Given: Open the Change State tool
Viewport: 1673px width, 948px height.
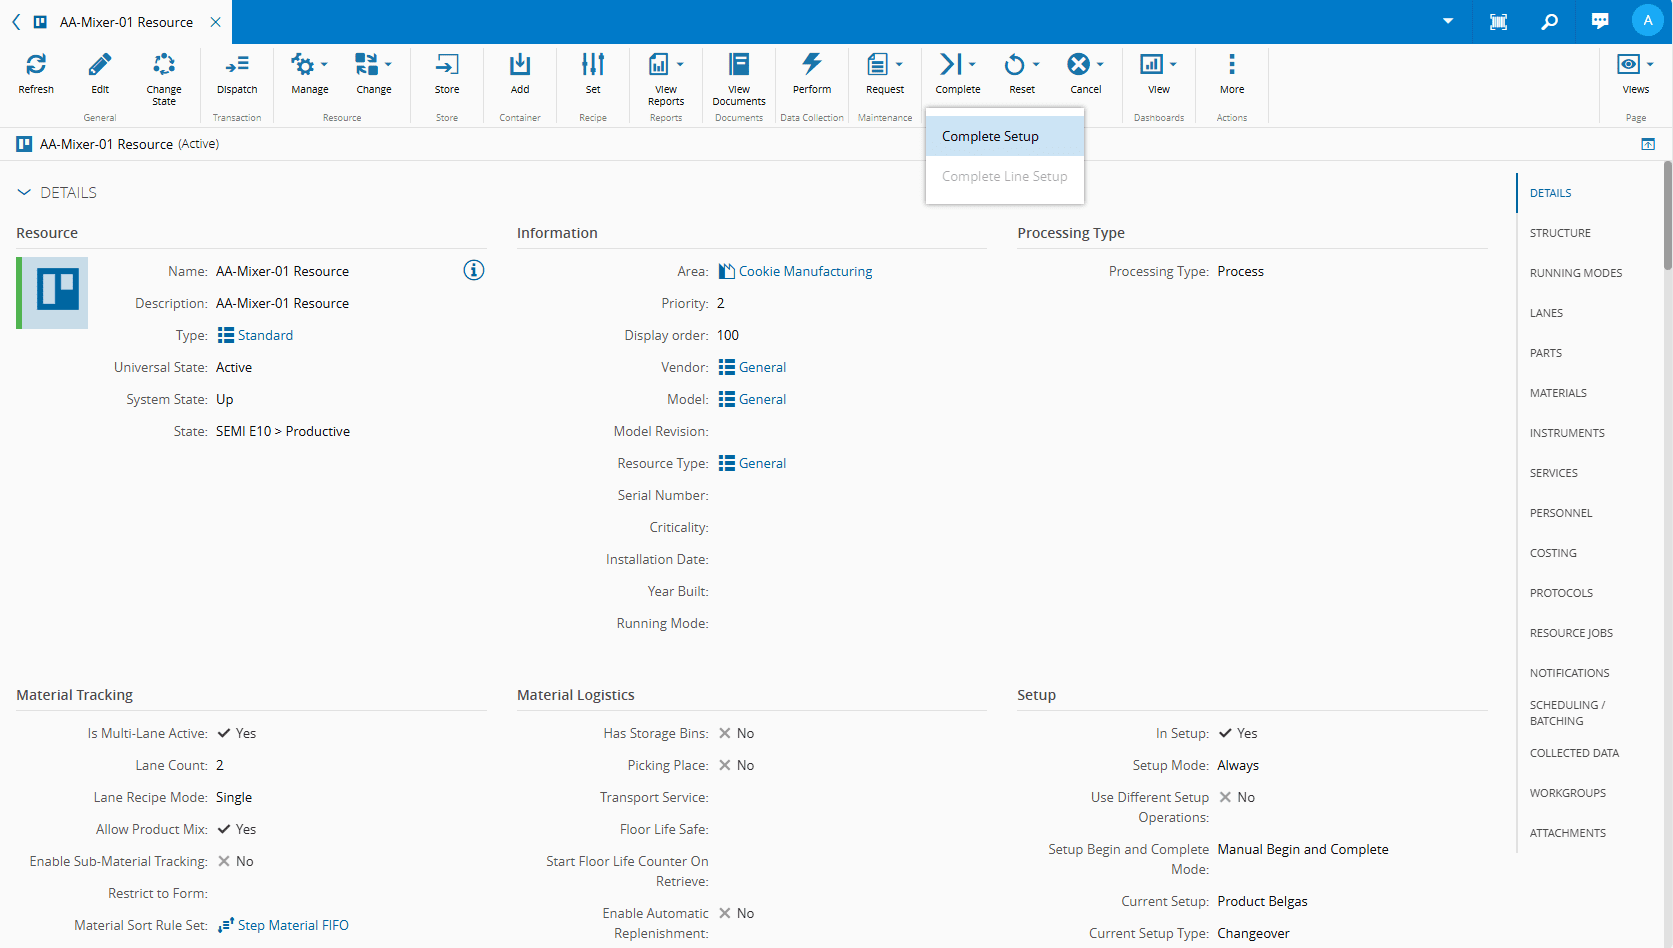Looking at the screenshot, I should pos(164,66).
